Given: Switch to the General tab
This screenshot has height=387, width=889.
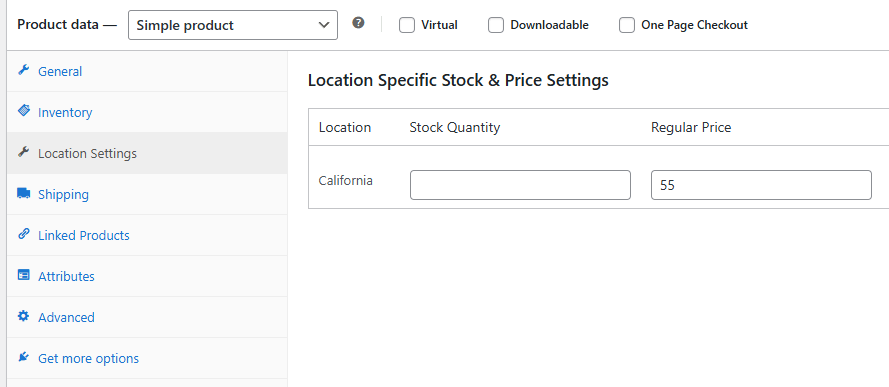Looking at the screenshot, I should (x=147, y=71).
